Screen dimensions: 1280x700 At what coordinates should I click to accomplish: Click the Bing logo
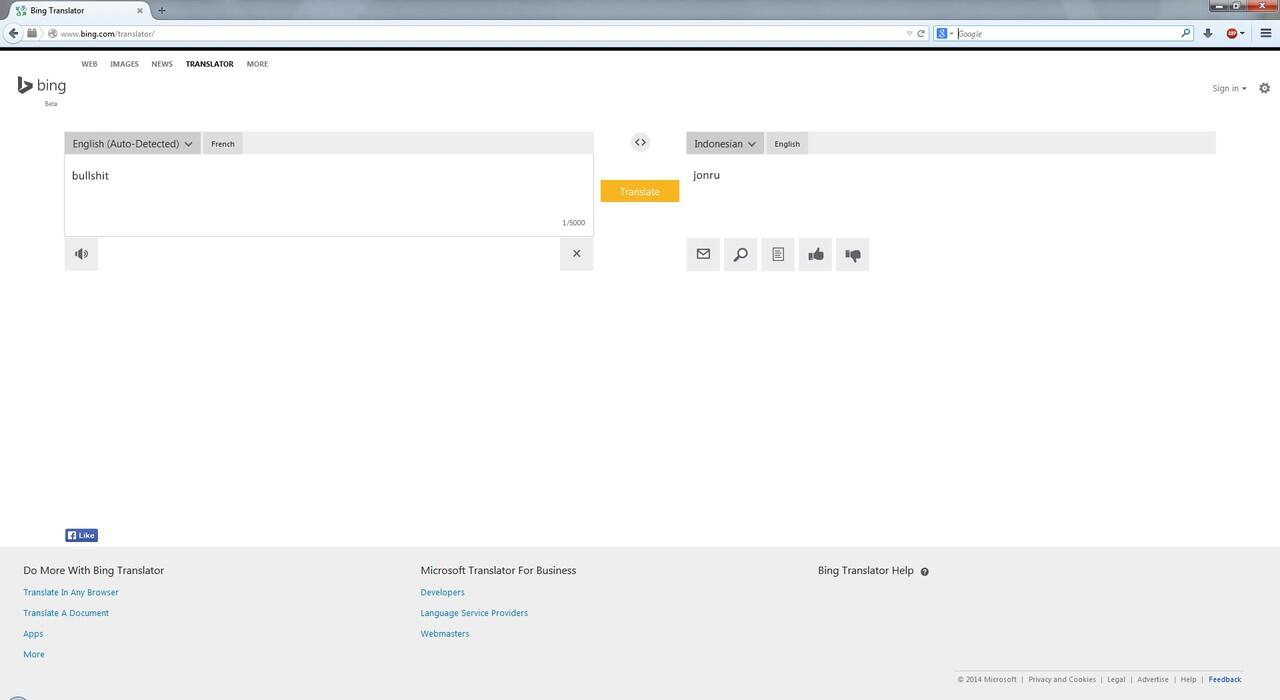42,86
